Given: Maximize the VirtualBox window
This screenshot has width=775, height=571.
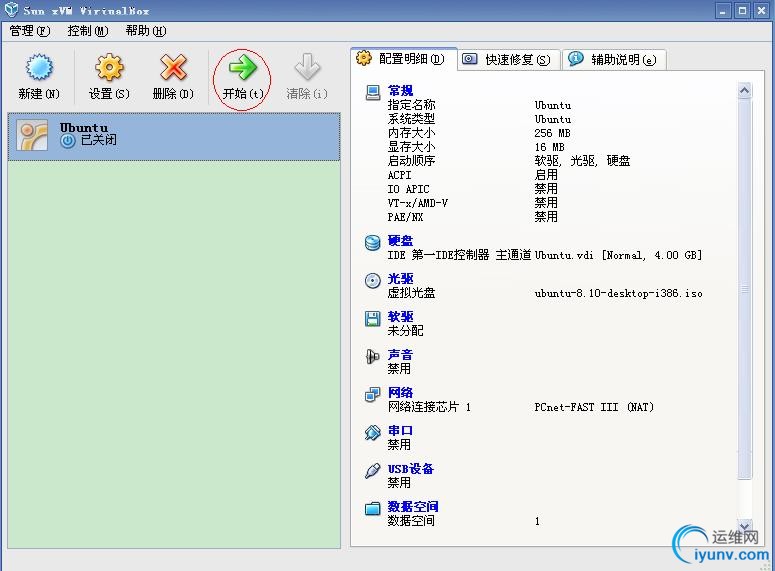Looking at the screenshot, I should pyautogui.click(x=742, y=10).
